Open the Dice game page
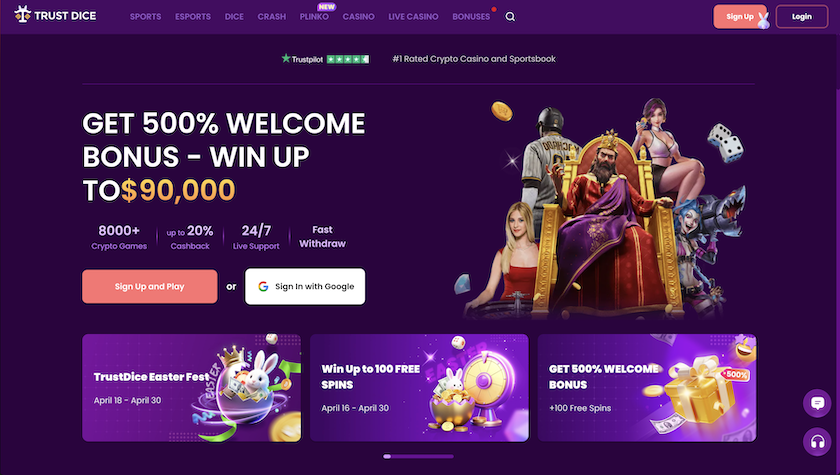The height and width of the screenshot is (475, 840). 234,17
